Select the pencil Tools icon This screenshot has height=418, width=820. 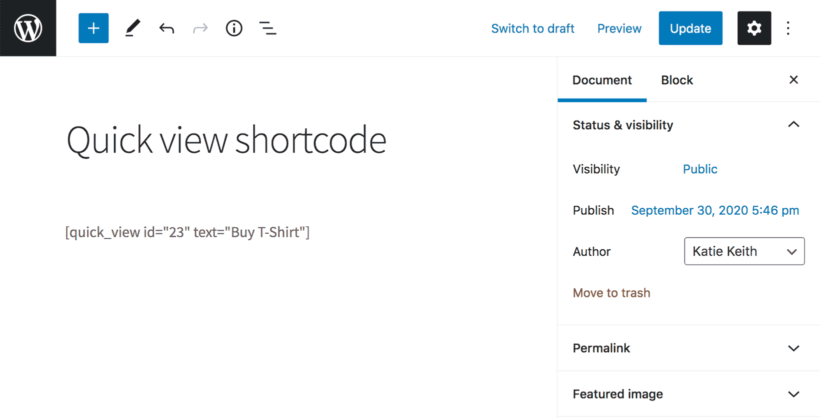click(x=132, y=28)
